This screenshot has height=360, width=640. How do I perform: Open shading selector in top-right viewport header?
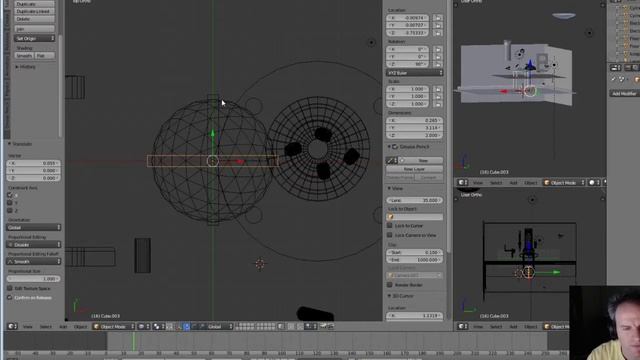594,182
